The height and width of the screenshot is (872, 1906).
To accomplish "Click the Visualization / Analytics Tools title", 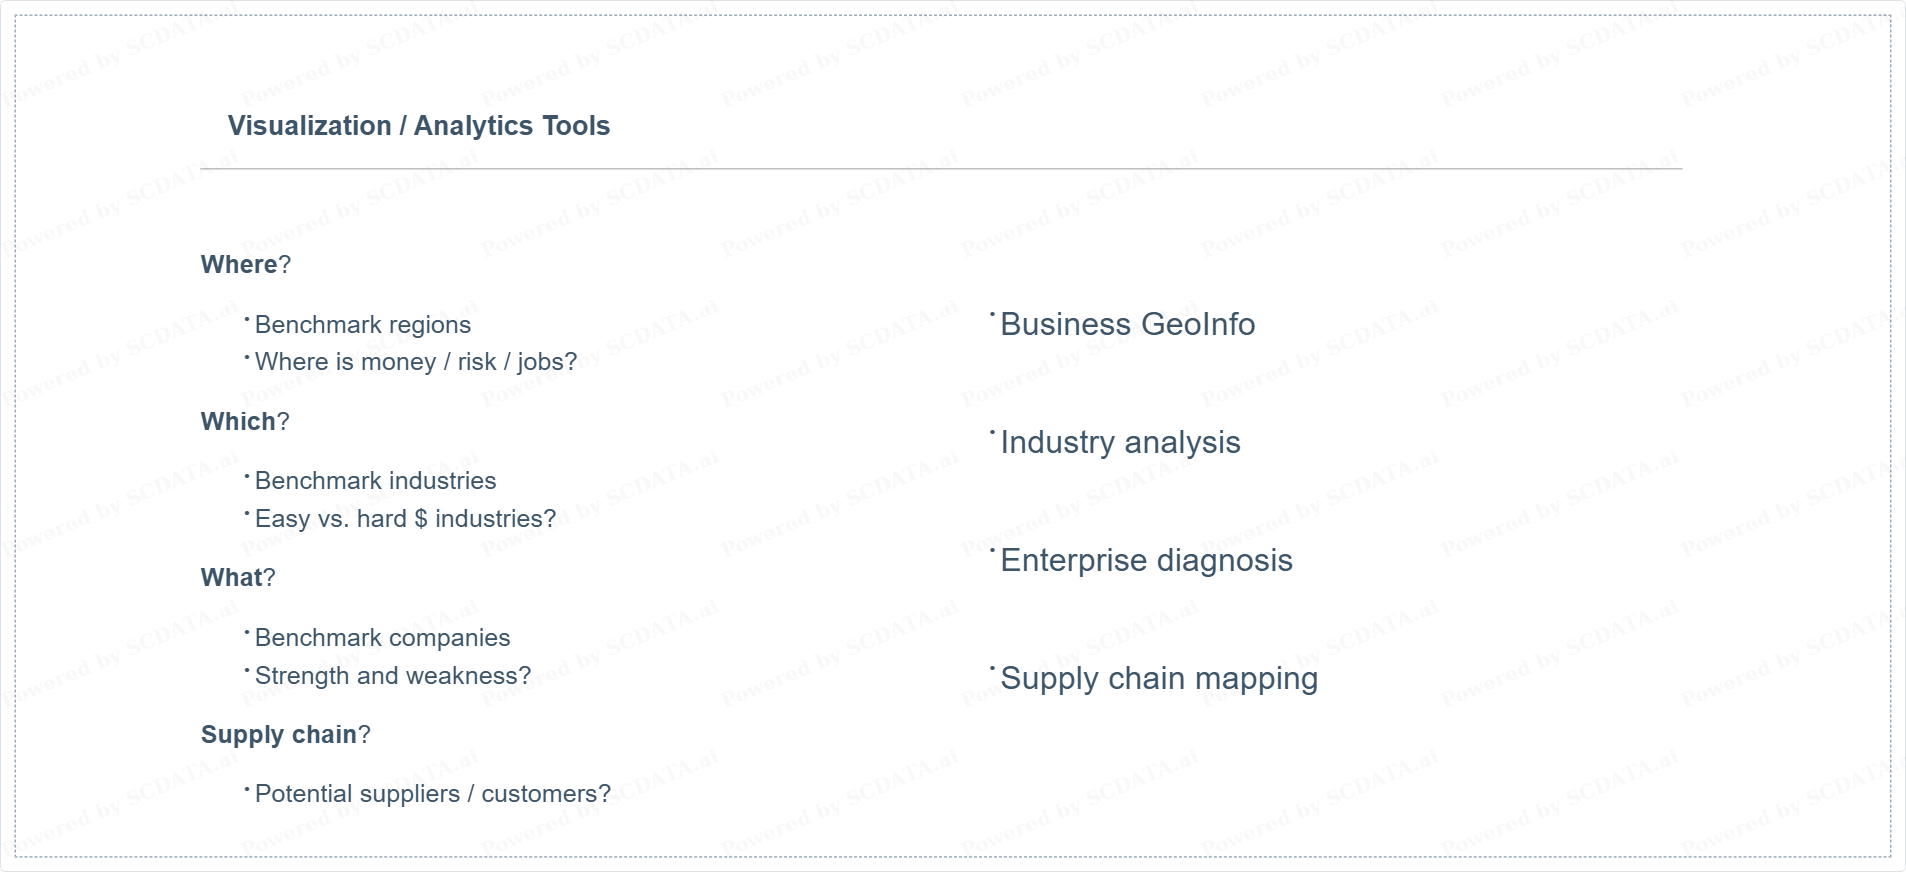I will click(418, 126).
